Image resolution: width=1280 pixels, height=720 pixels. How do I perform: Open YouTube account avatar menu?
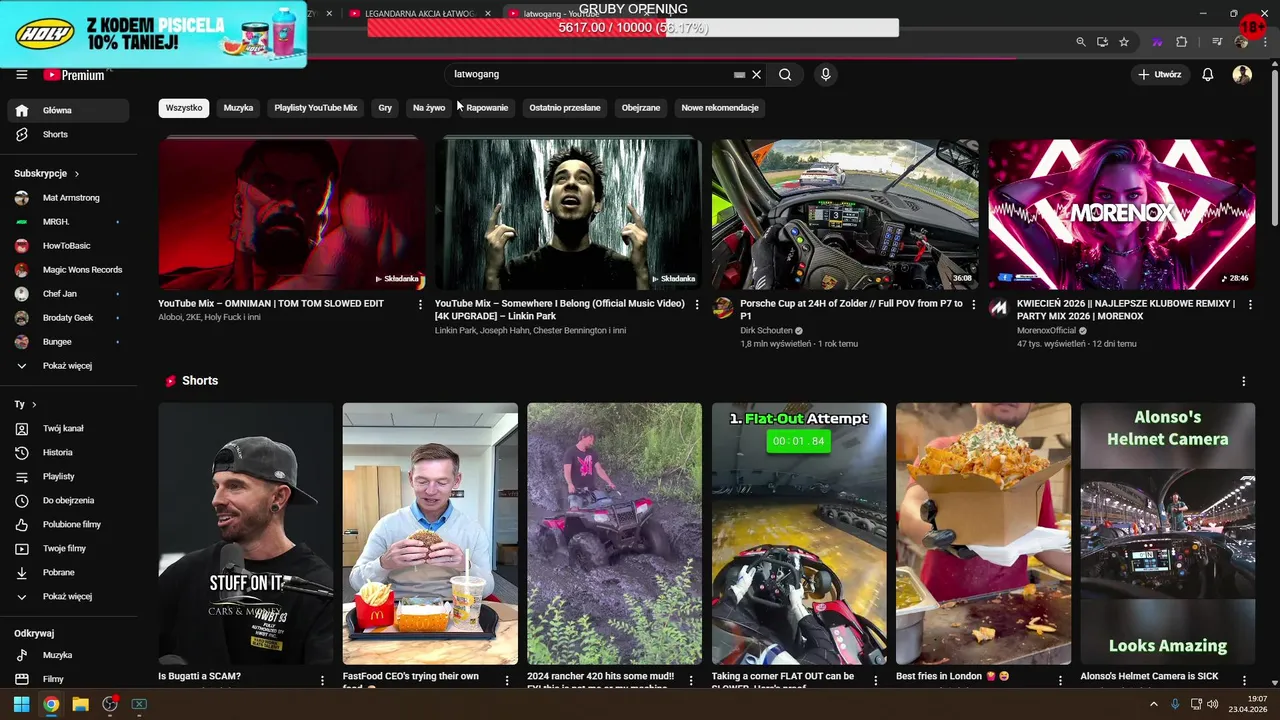(x=1242, y=74)
